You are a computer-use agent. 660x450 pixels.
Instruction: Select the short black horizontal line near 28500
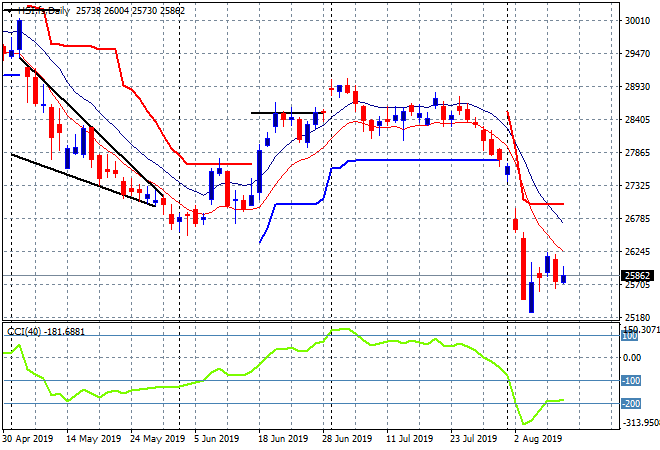[x=287, y=113]
